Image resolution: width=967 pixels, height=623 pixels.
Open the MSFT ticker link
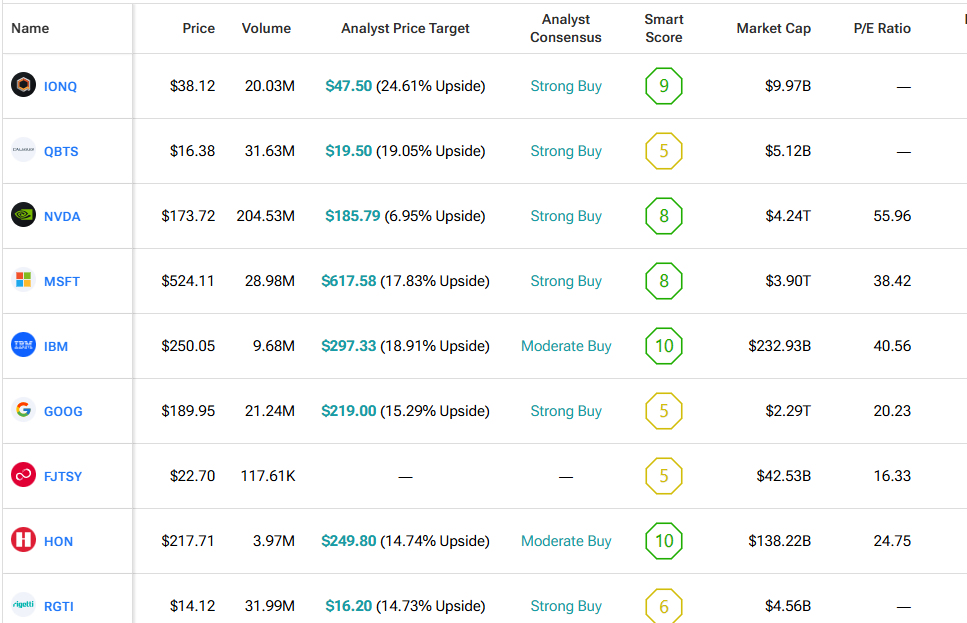[62, 282]
